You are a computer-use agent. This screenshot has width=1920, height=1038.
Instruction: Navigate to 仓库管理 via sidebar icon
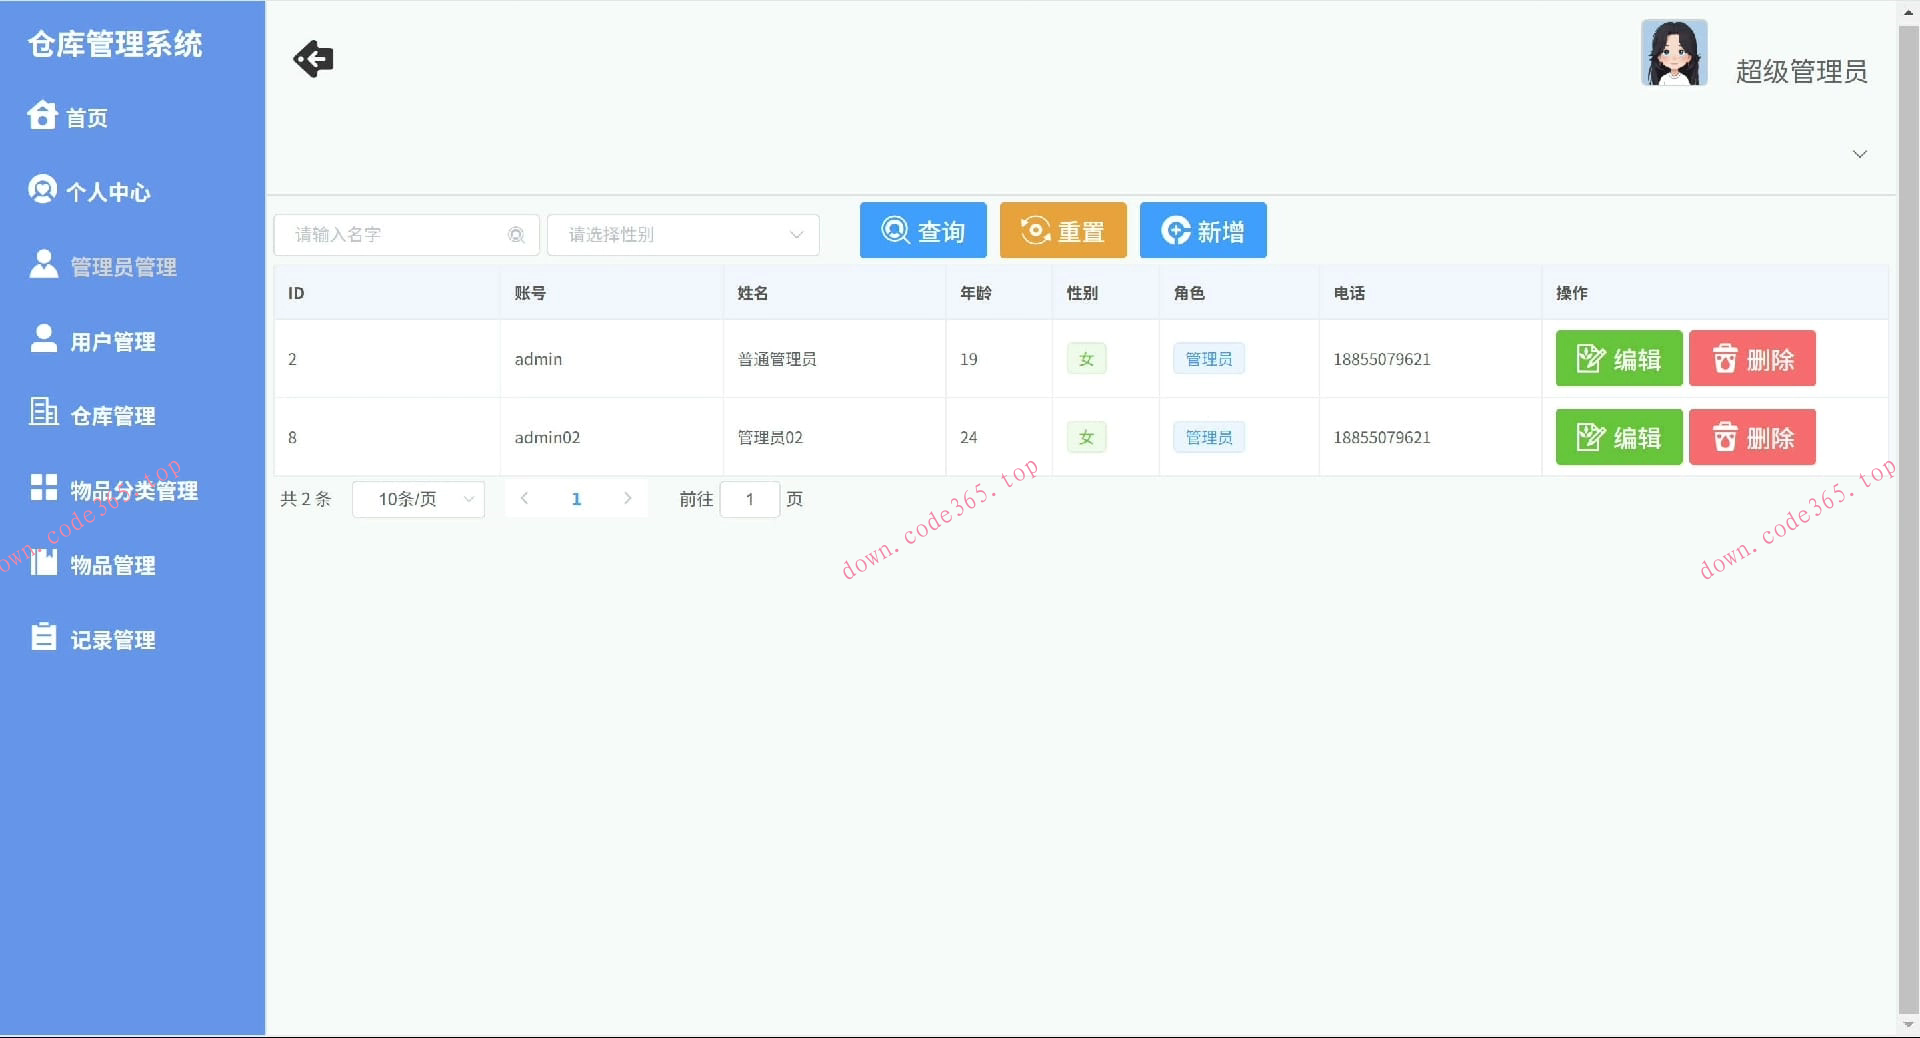coord(112,416)
